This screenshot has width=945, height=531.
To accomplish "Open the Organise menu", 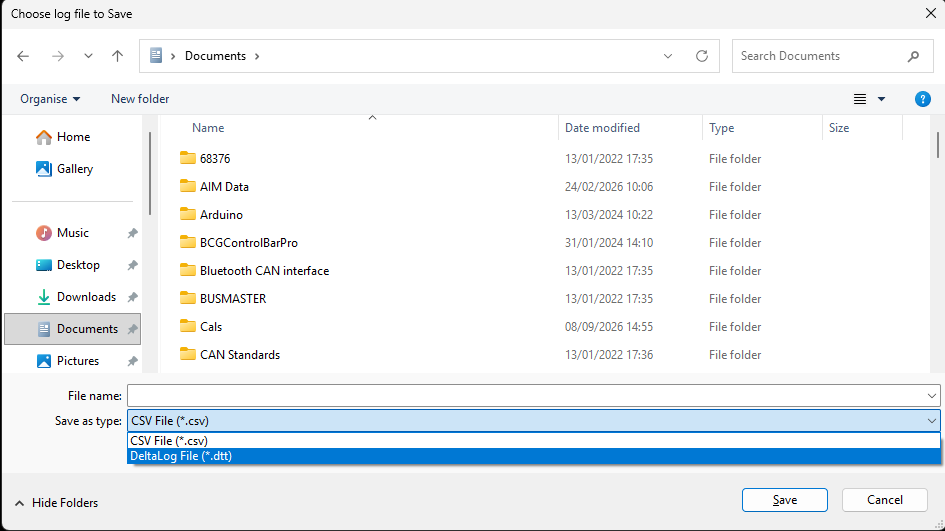I will click(50, 99).
